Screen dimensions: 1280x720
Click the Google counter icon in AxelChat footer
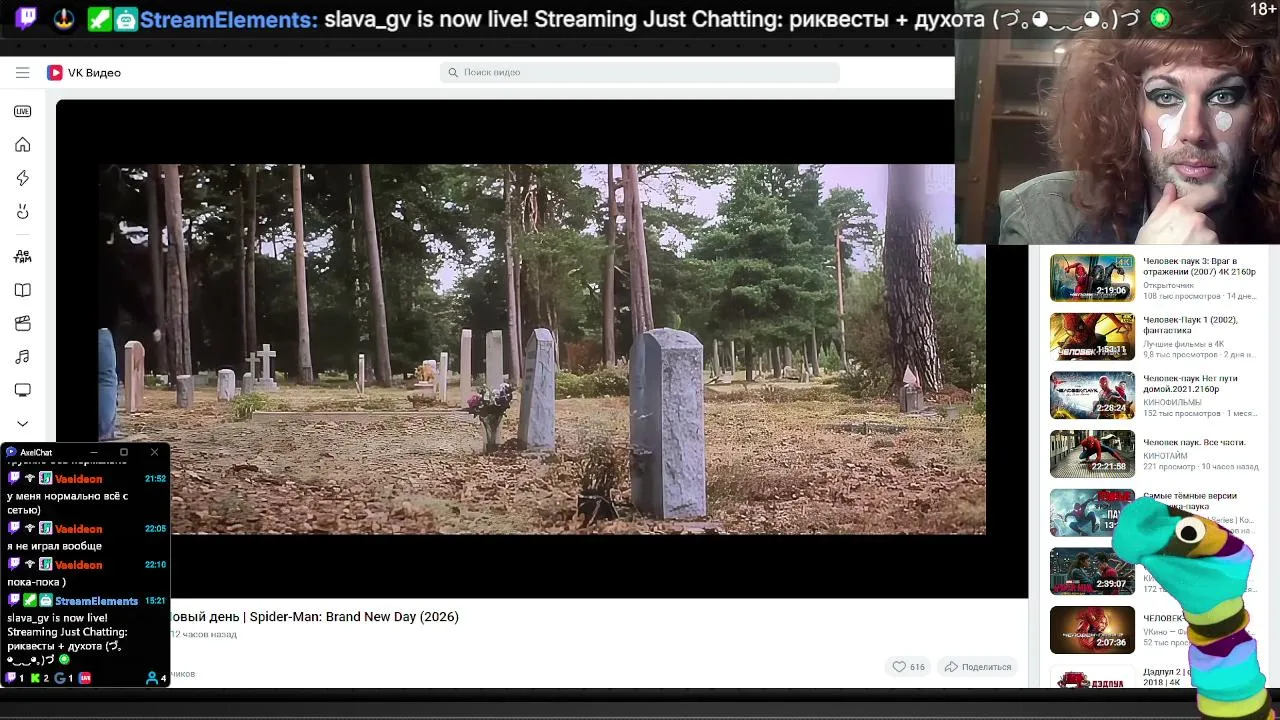60,678
